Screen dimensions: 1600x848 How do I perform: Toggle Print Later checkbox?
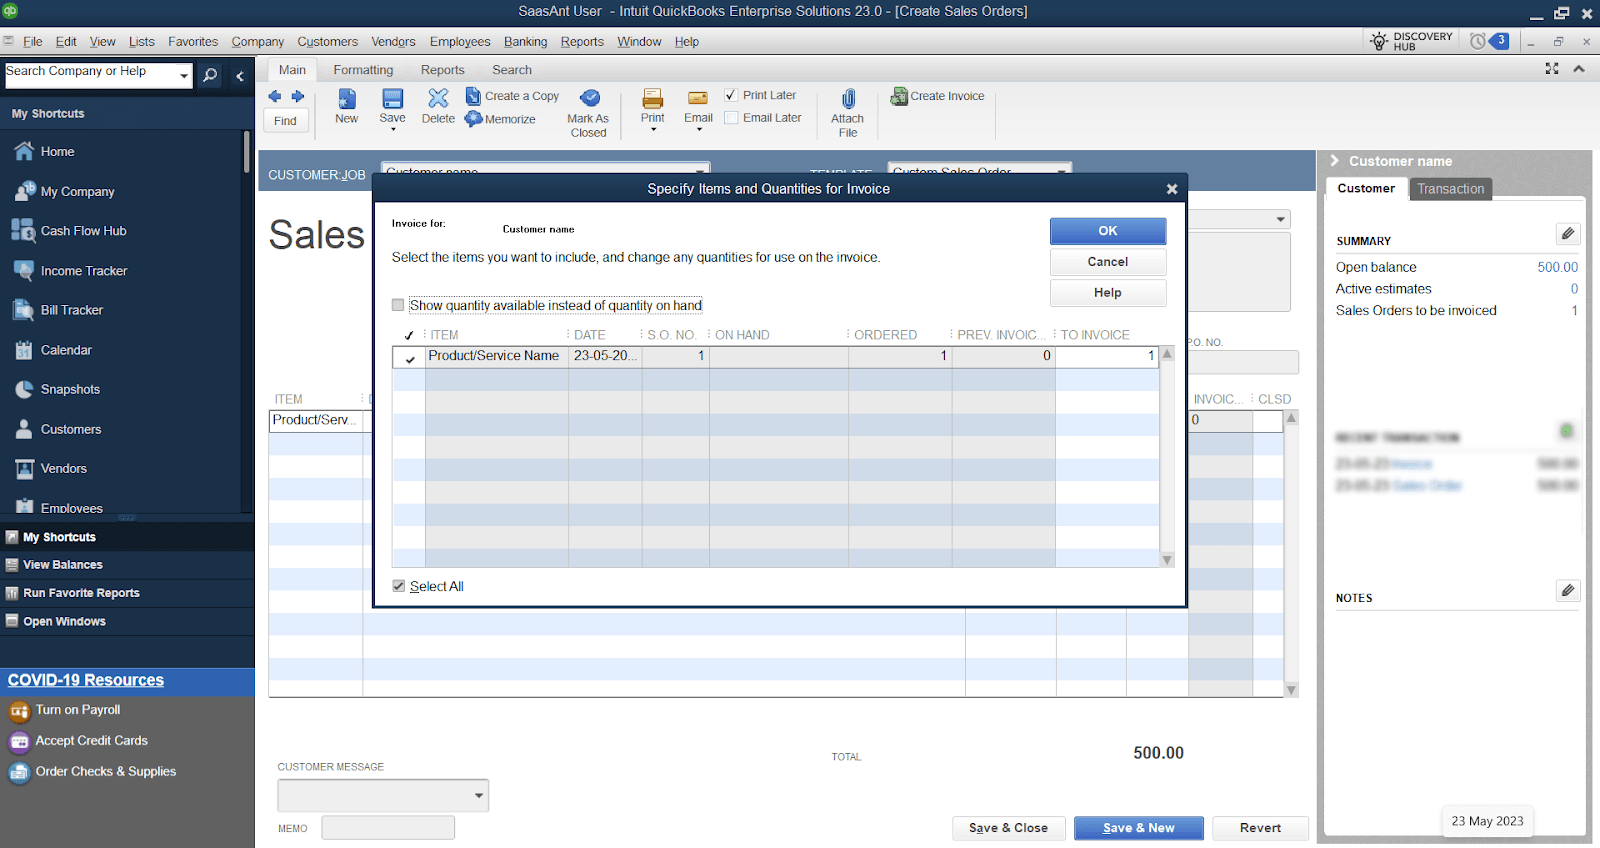click(x=731, y=95)
